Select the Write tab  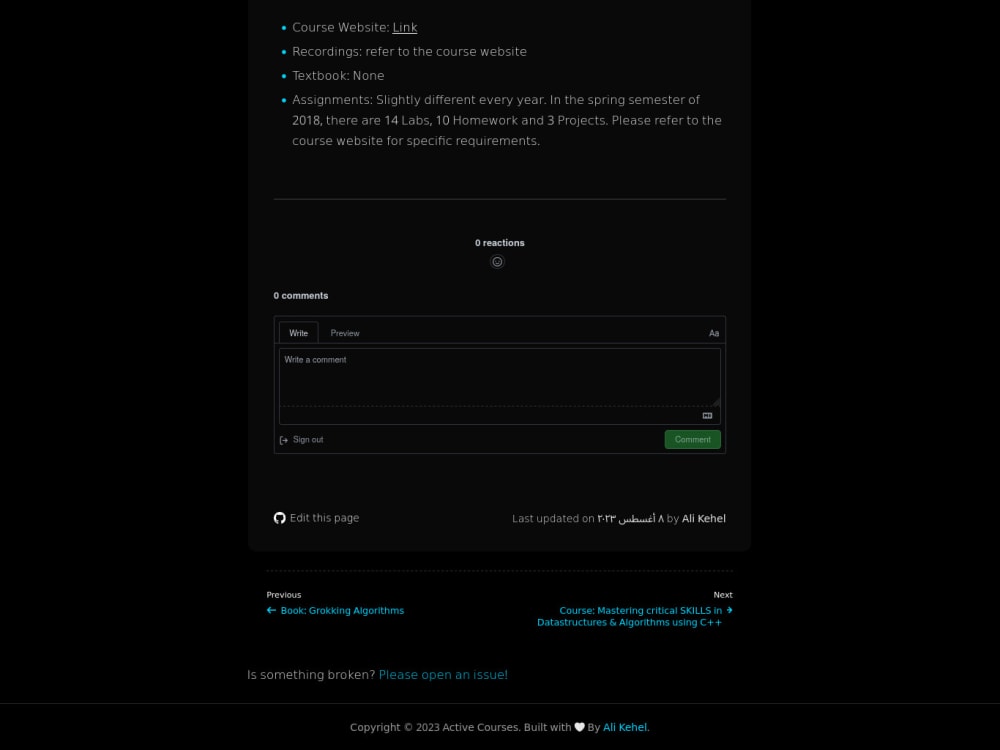pyautogui.click(x=298, y=332)
